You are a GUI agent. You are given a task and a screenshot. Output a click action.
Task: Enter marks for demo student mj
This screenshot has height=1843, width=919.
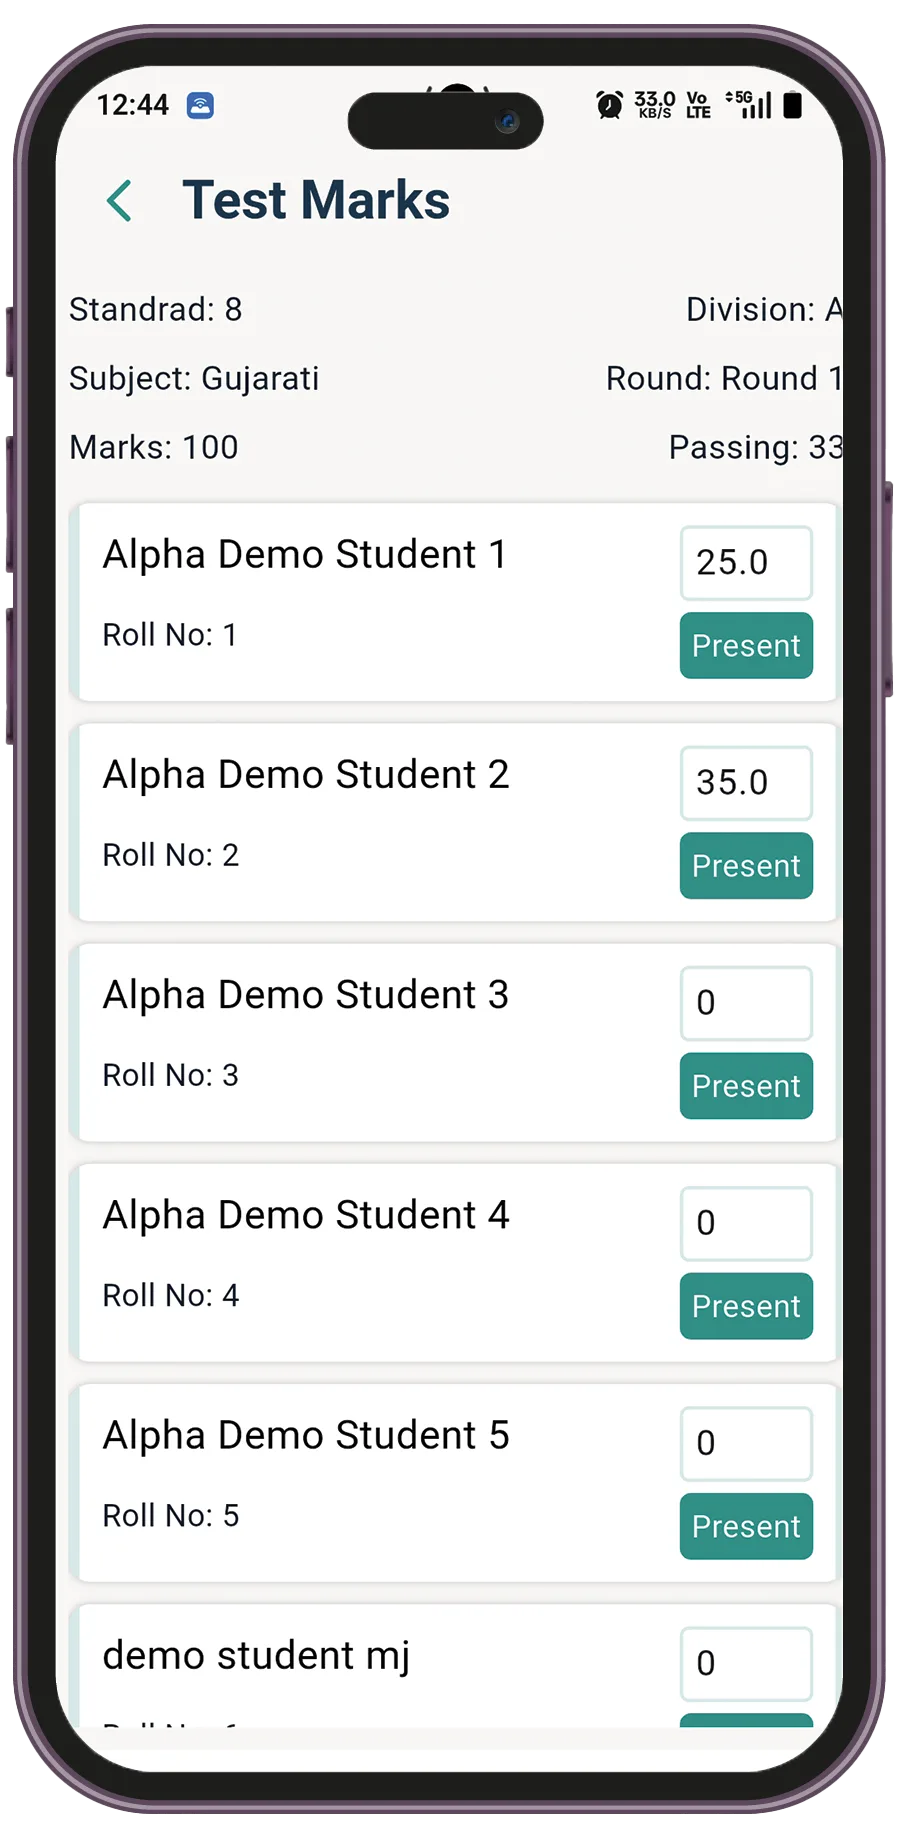(746, 1663)
